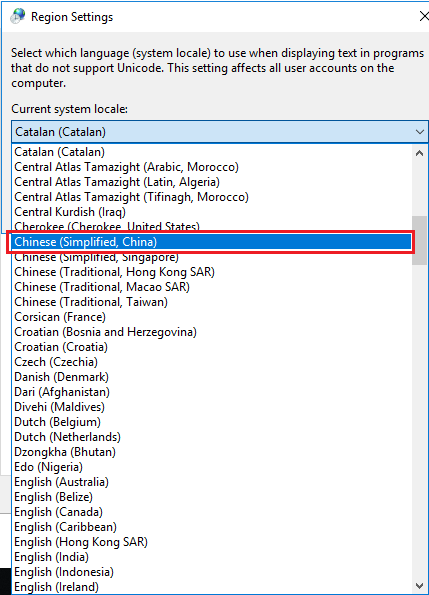429x595 pixels.
Task: Click the locale list scrollbar thumb
Action: click(x=420, y=240)
